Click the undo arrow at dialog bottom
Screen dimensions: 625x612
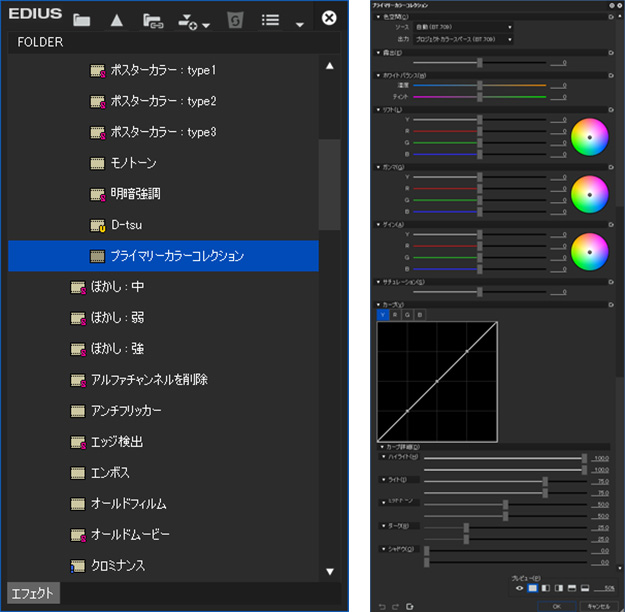coord(381,605)
